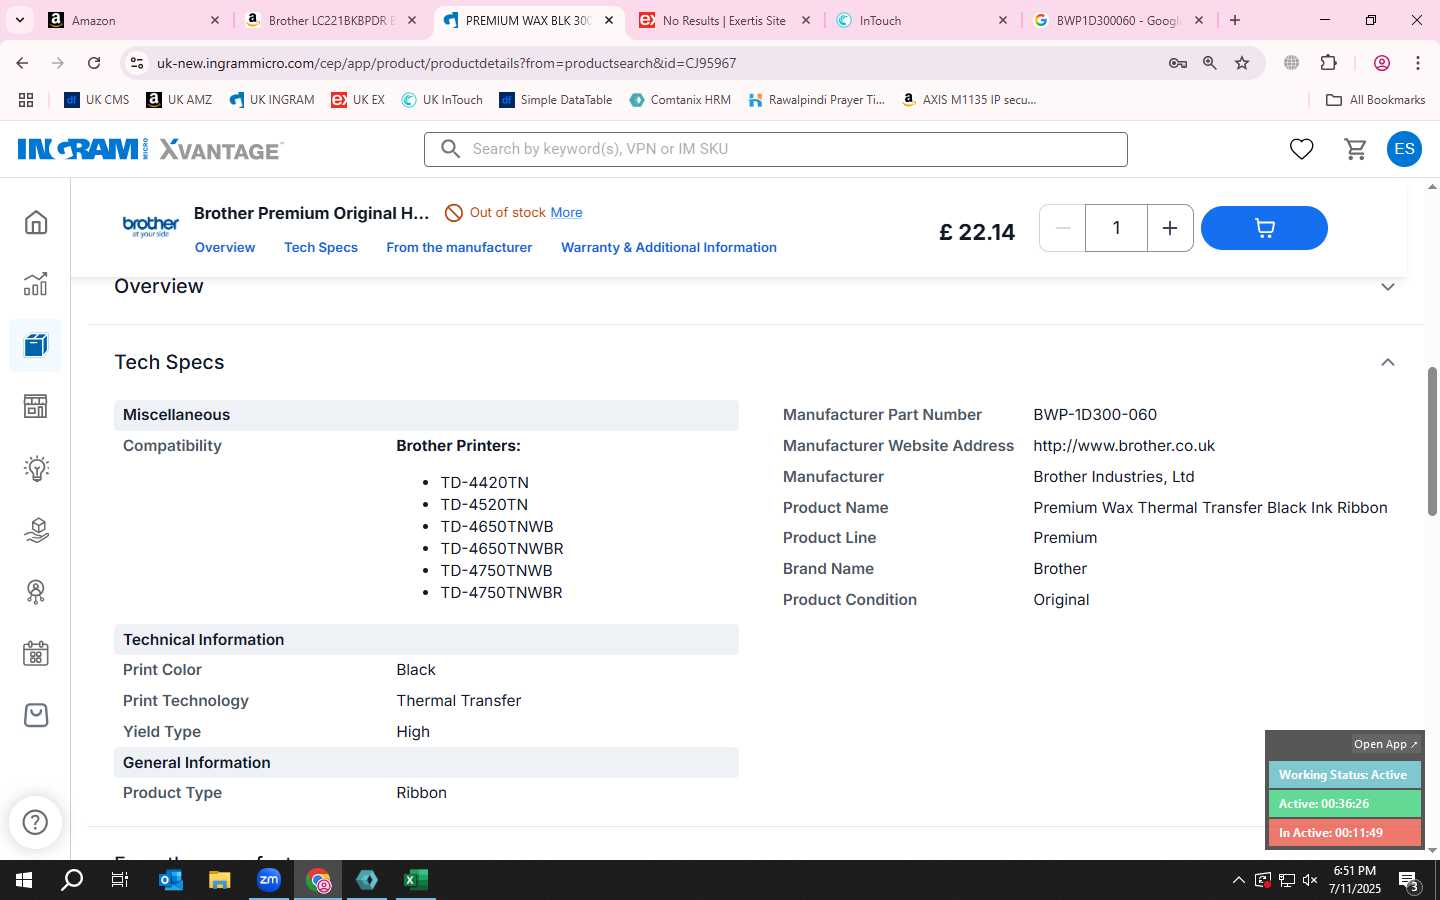The image size is (1440, 900).
Task: Reload the current page
Action: [94, 63]
